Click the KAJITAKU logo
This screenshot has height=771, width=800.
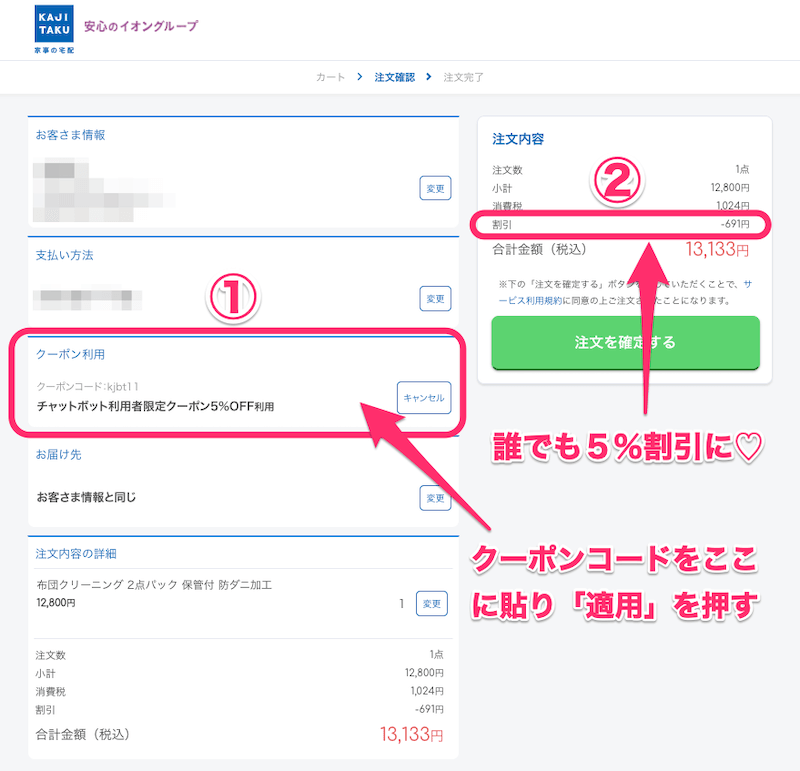[x=54, y=29]
